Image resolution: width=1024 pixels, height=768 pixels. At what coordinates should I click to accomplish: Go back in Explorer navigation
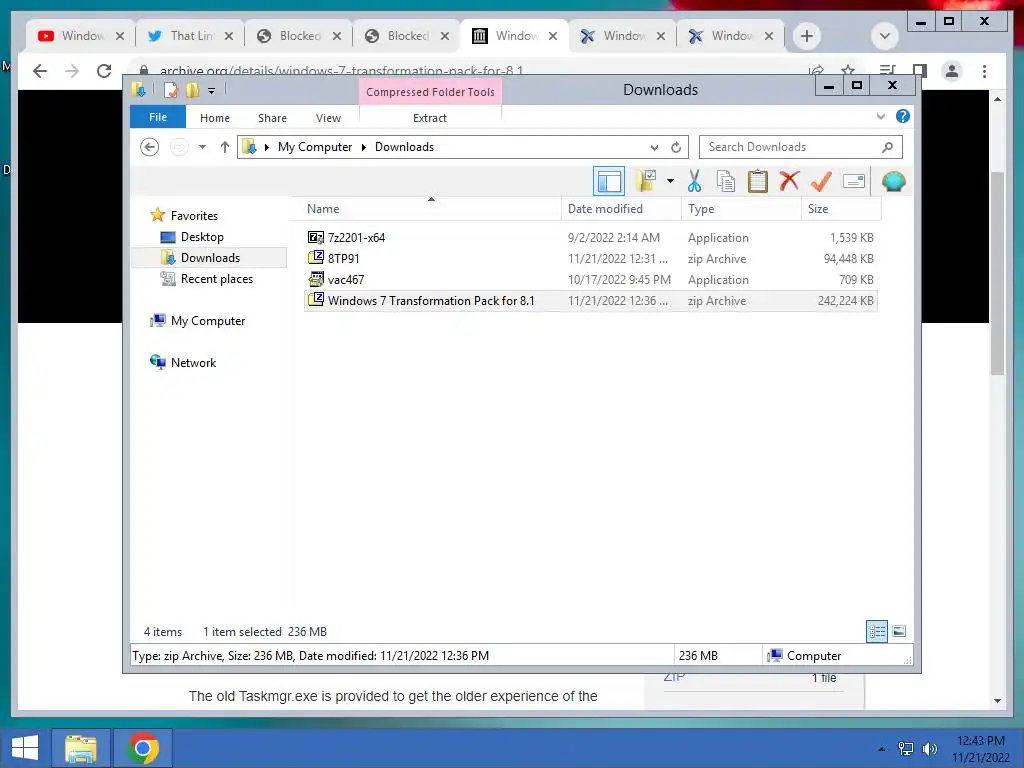[150, 147]
